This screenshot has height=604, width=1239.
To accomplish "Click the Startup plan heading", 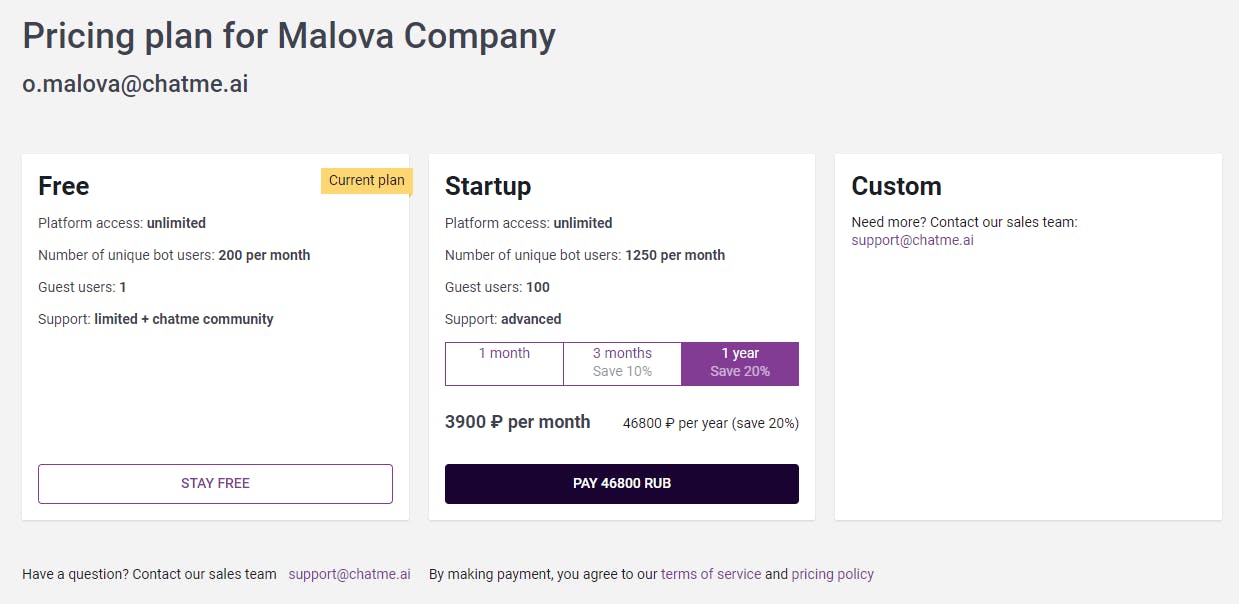I will coord(488,186).
